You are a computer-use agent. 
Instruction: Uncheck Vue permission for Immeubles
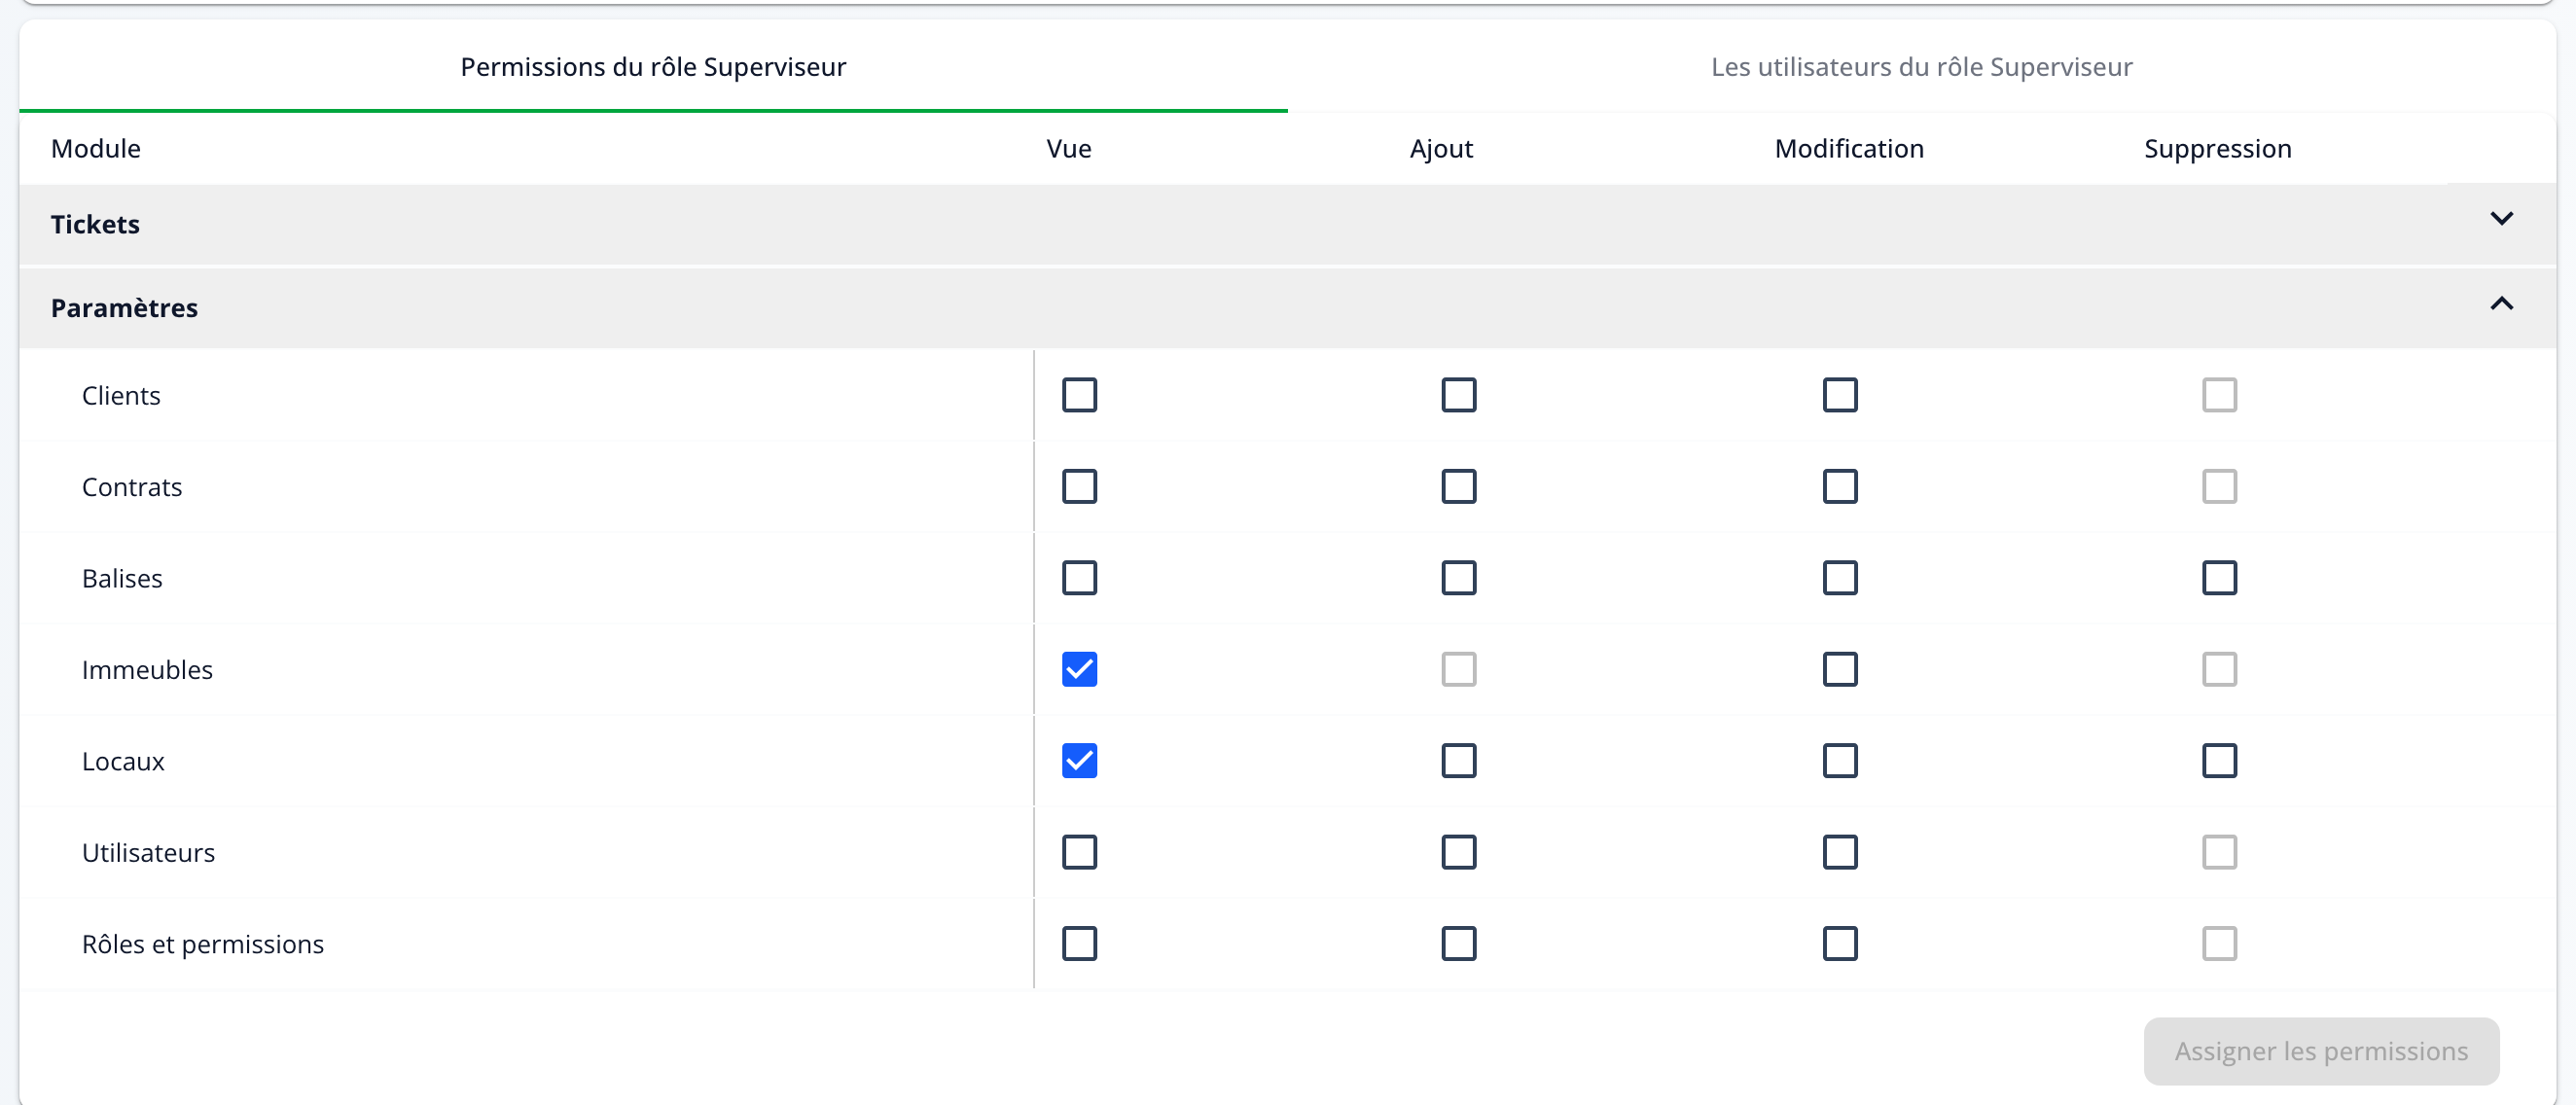click(x=1079, y=669)
